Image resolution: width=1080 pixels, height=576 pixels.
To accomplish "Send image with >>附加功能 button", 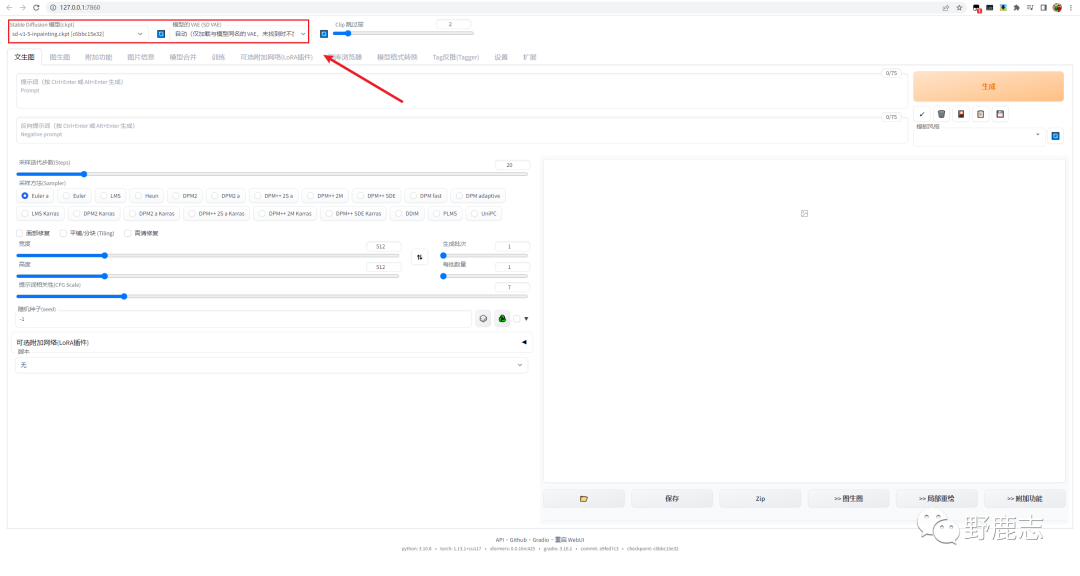I will point(1025,498).
